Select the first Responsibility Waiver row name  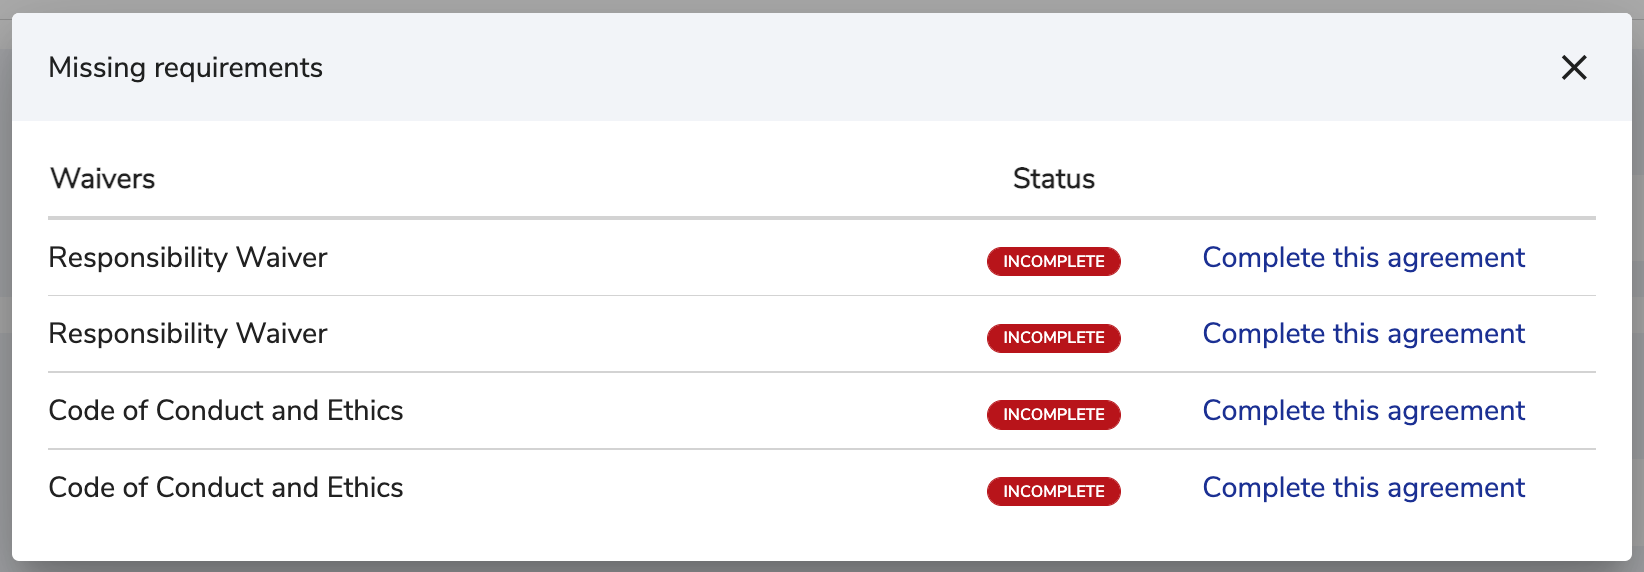tap(188, 258)
